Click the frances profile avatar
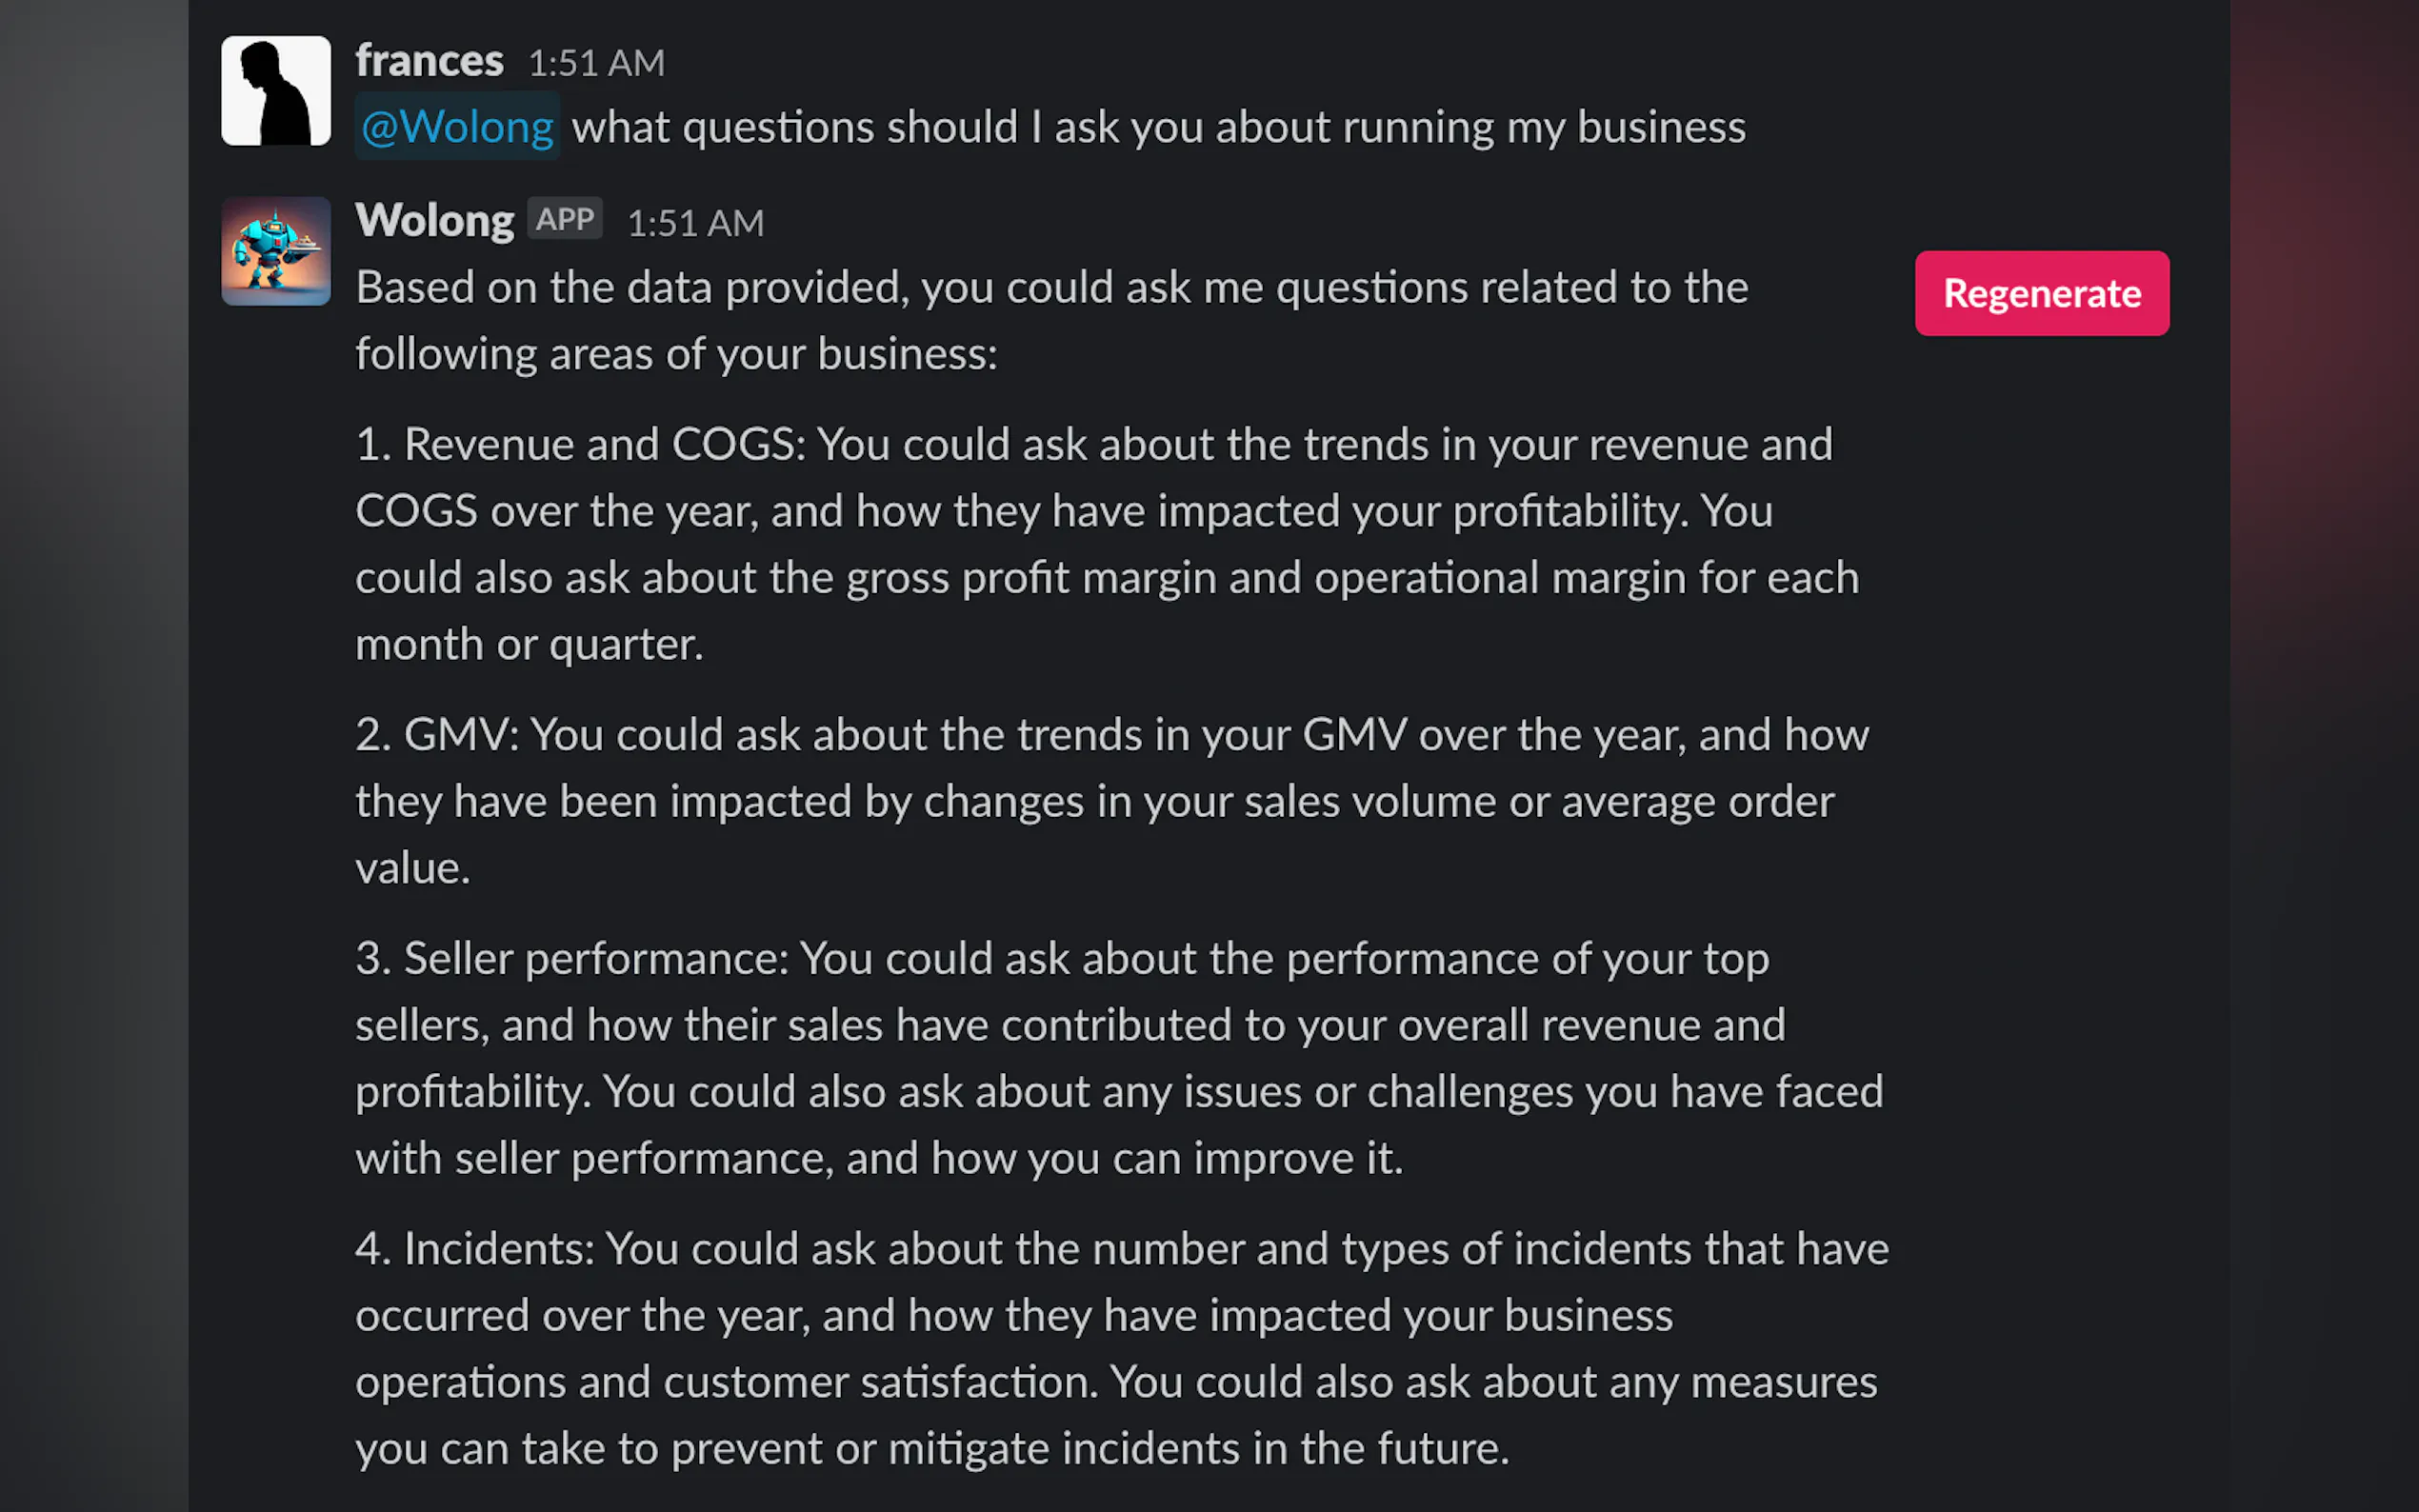The image size is (2419, 1512). tap(275, 91)
